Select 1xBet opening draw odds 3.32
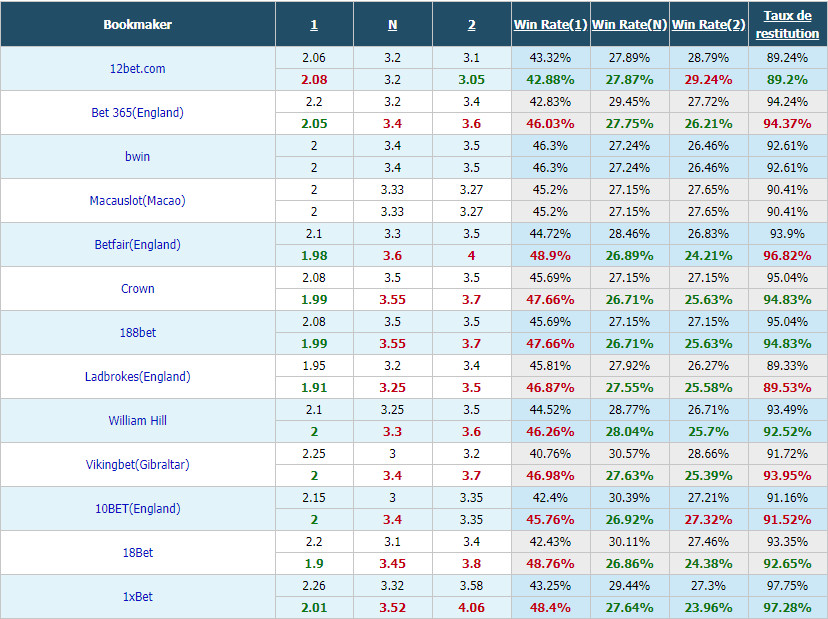The width and height of the screenshot is (828, 619). click(x=392, y=586)
